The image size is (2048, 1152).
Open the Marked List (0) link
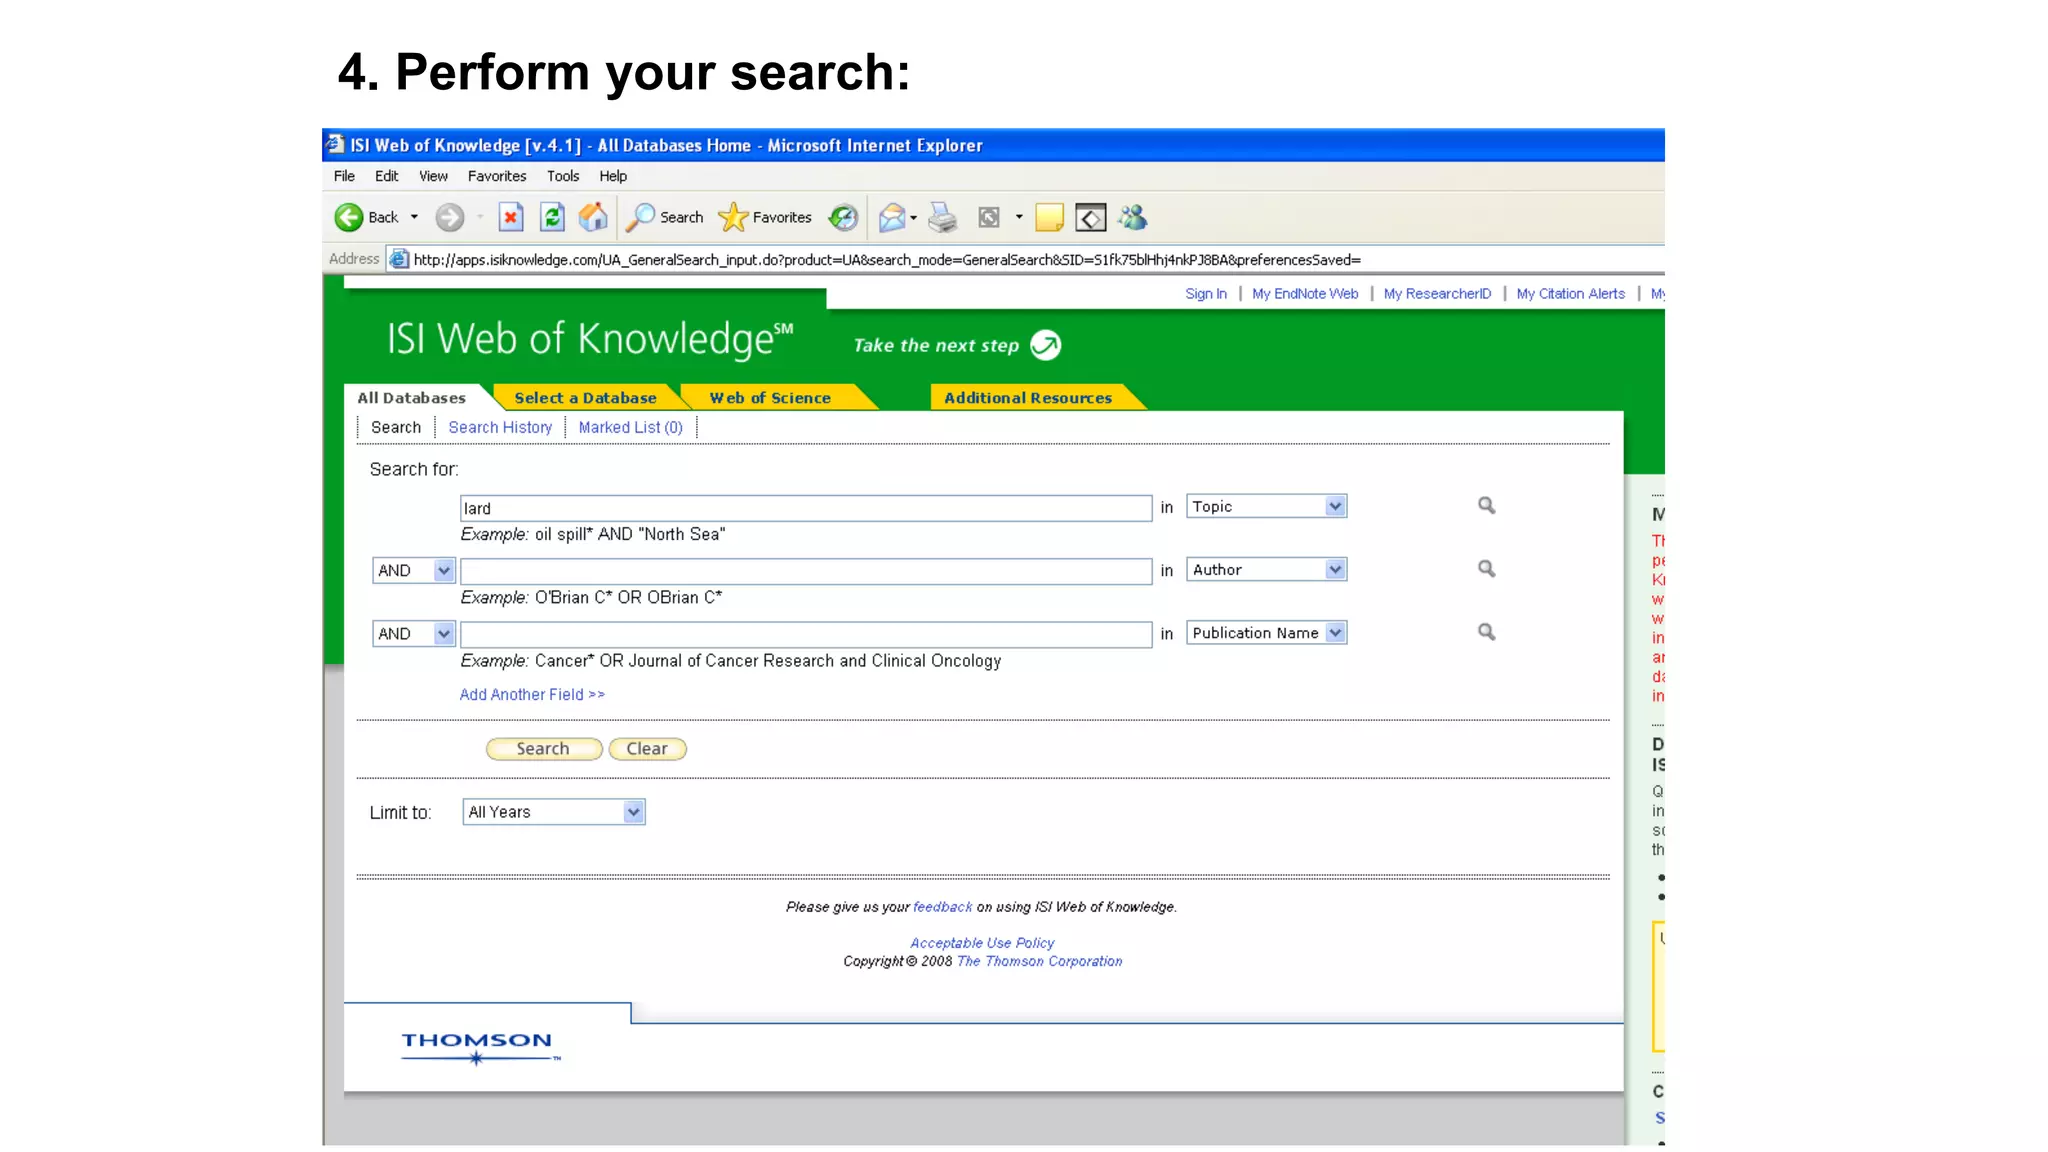click(x=630, y=427)
